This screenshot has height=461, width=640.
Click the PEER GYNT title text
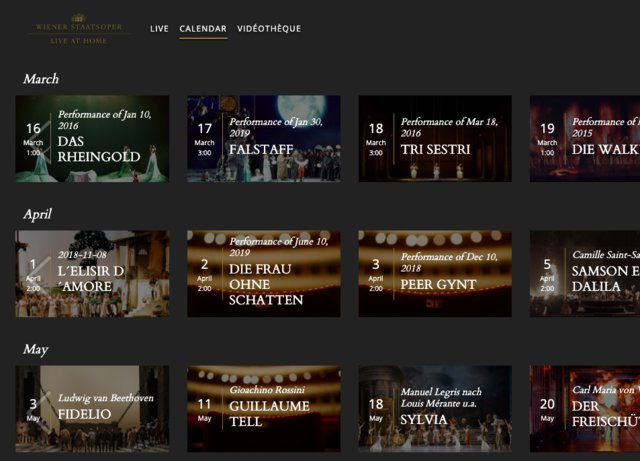(438, 285)
